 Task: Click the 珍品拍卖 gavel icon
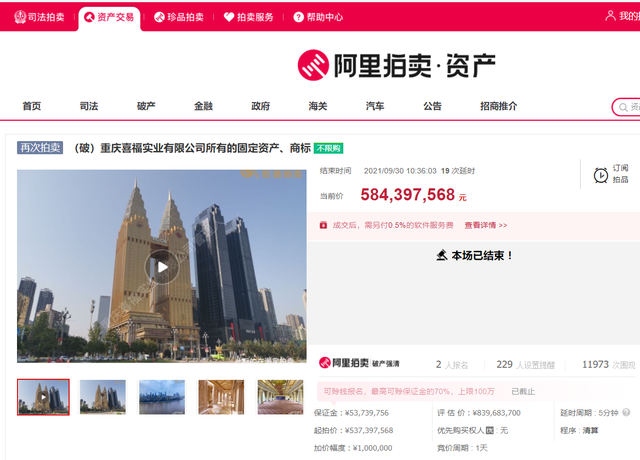click(x=159, y=17)
